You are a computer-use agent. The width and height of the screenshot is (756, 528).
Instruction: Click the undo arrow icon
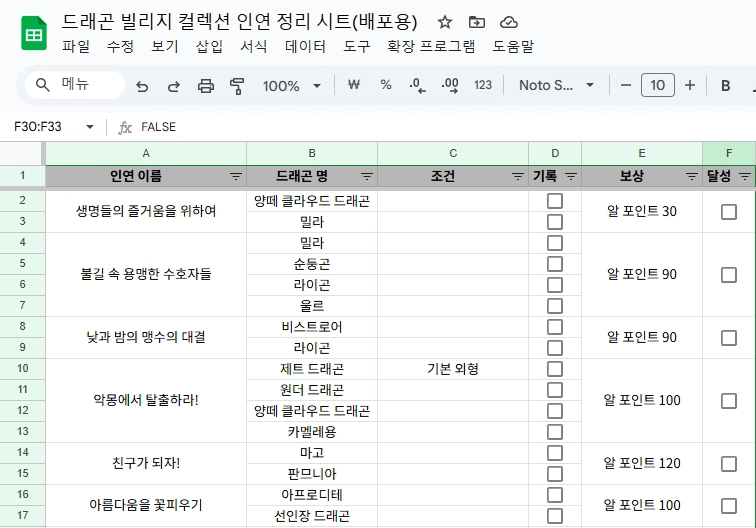click(x=142, y=86)
